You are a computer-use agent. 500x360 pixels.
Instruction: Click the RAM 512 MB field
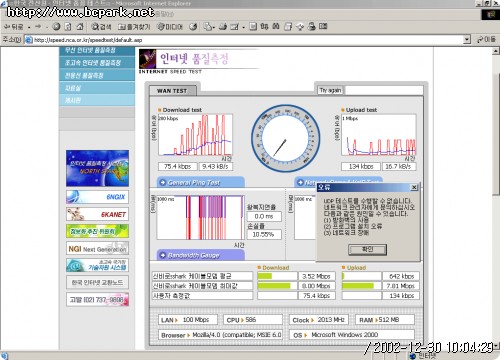(x=385, y=320)
